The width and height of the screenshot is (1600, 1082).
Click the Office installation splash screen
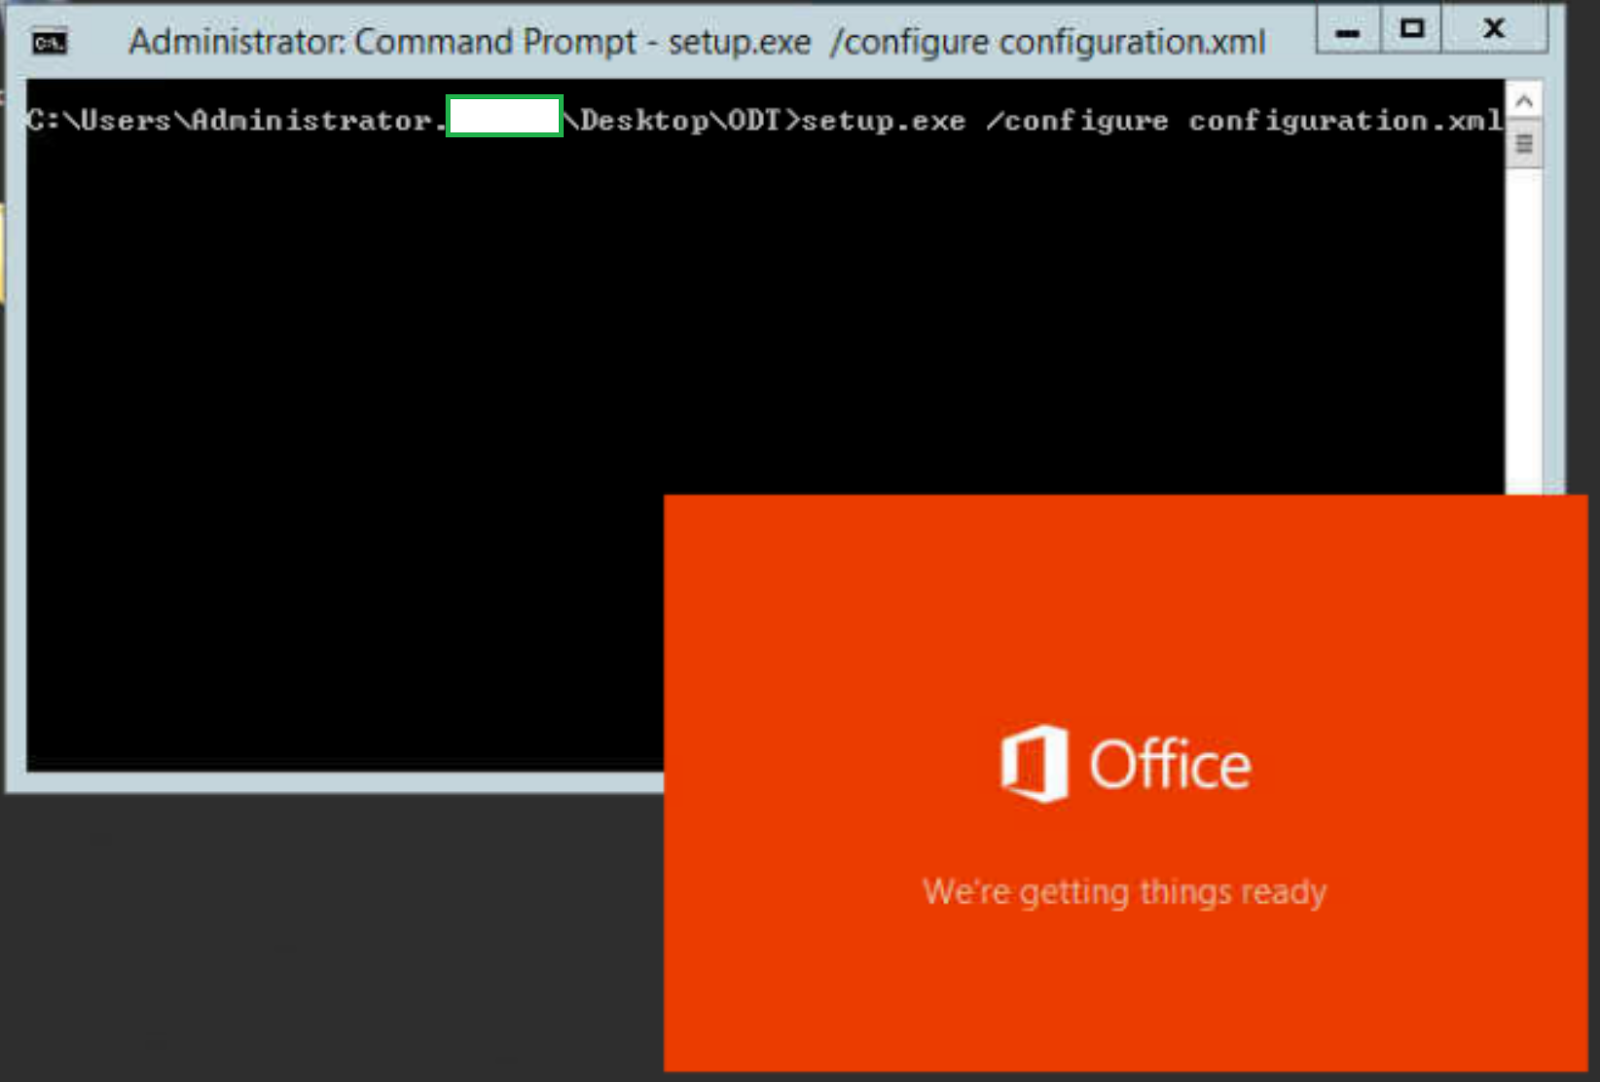point(1125,785)
